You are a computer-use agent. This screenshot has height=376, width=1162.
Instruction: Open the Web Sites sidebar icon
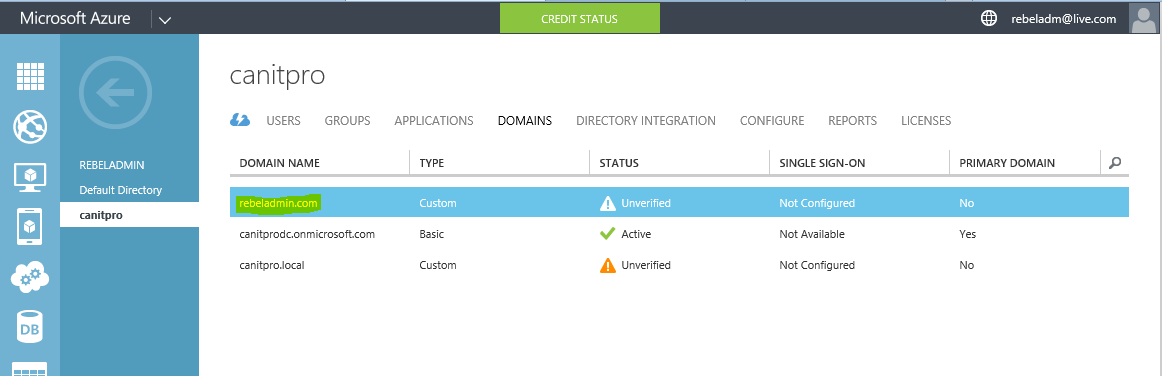[30, 126]
